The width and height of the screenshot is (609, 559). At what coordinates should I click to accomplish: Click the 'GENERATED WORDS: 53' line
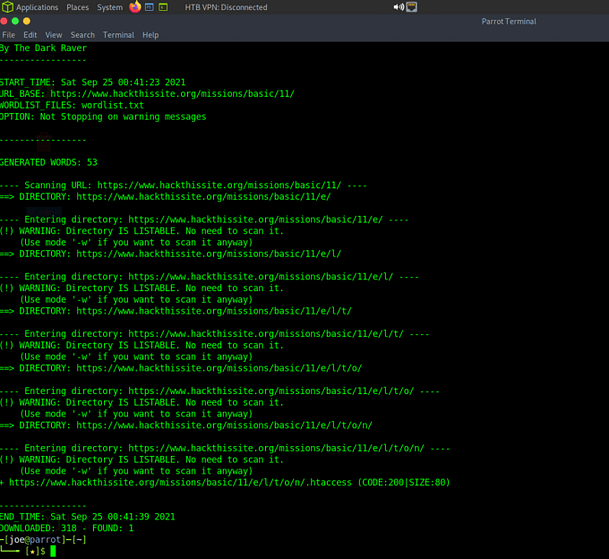click(x=49, y=162)
